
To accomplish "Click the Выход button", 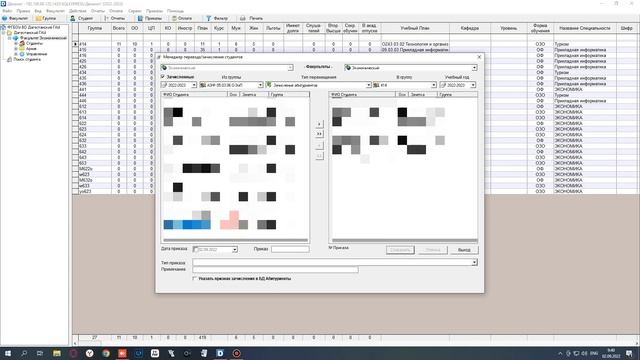I will (x=464, y=250).
